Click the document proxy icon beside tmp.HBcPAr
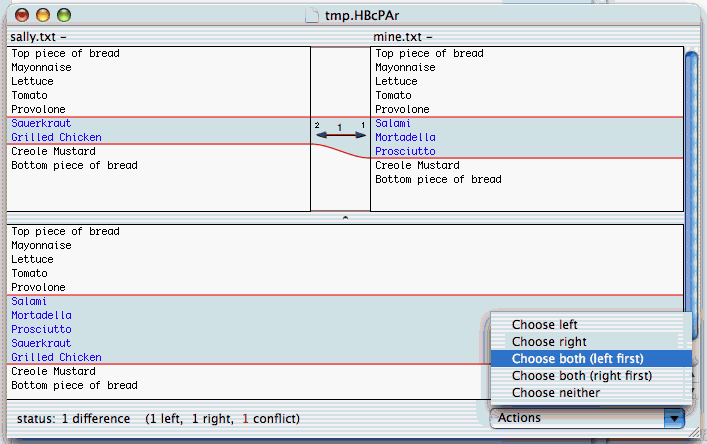The width and height of the screenshot is (707, 444). 312,15
